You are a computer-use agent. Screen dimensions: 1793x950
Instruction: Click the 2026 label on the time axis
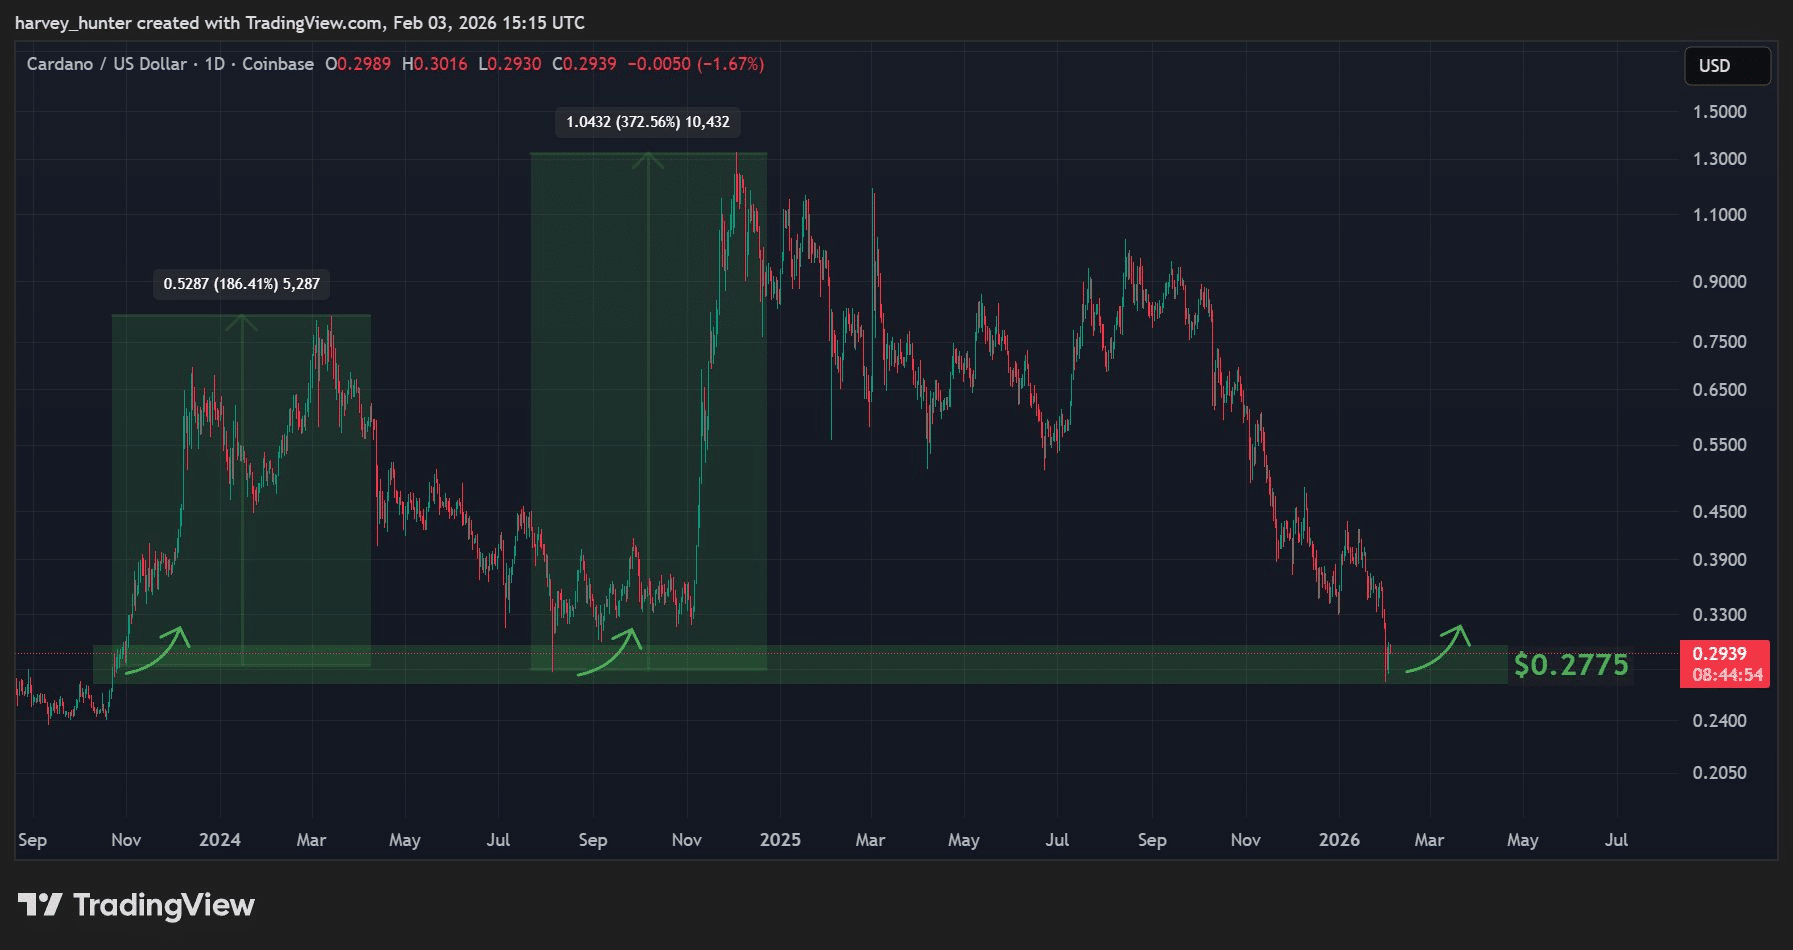pyautogui.click(x=1339, y=840)
